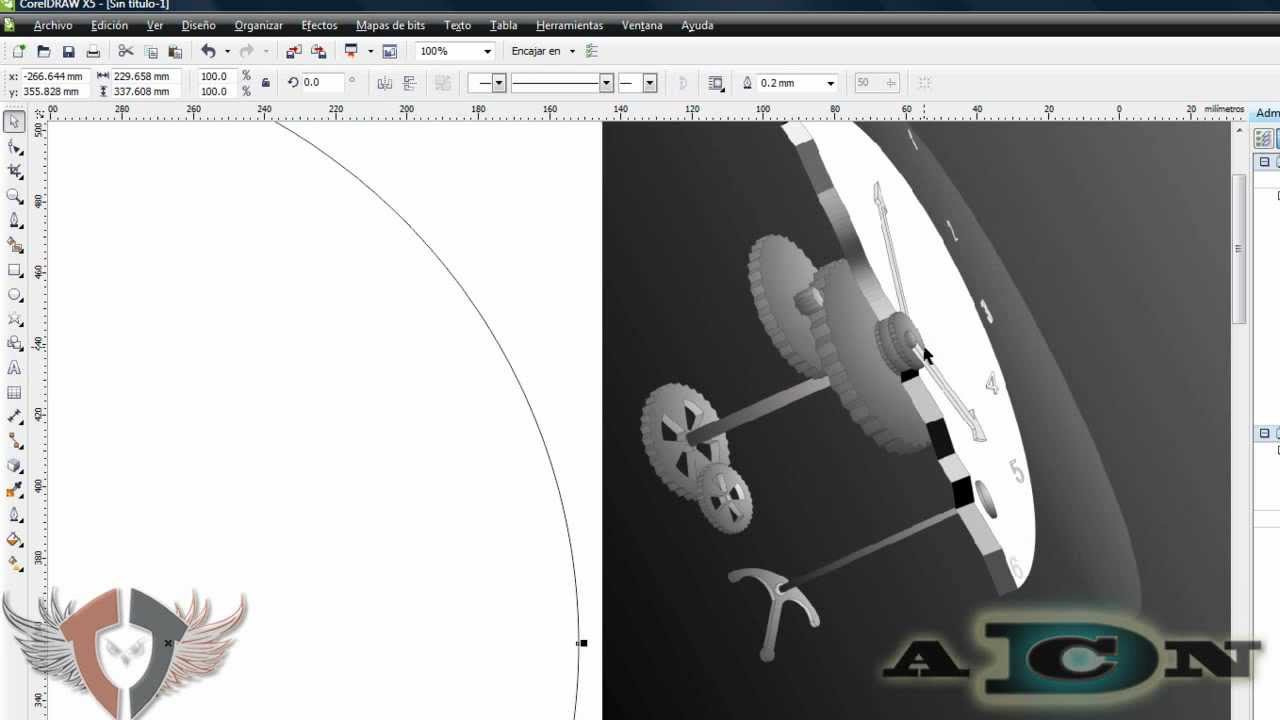Select the Table tool

tap(14, 393)
